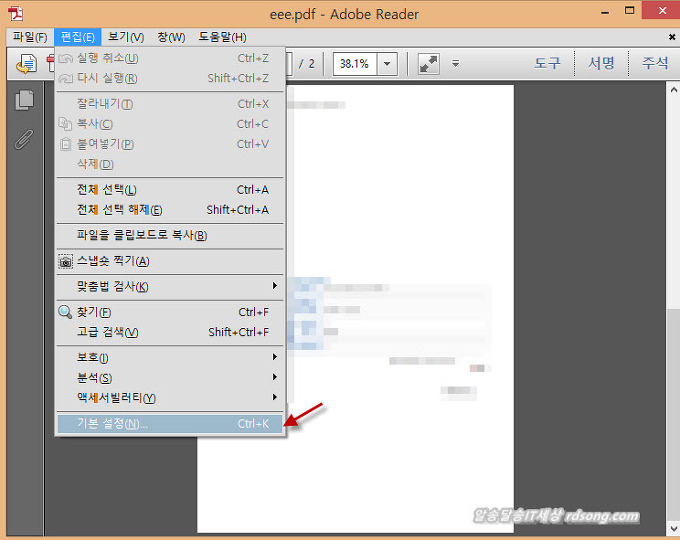The width and height of the screenshot is (680, 540).
Task: Click the snapshot camera icon in menu
Action: [x=66, y=261]
